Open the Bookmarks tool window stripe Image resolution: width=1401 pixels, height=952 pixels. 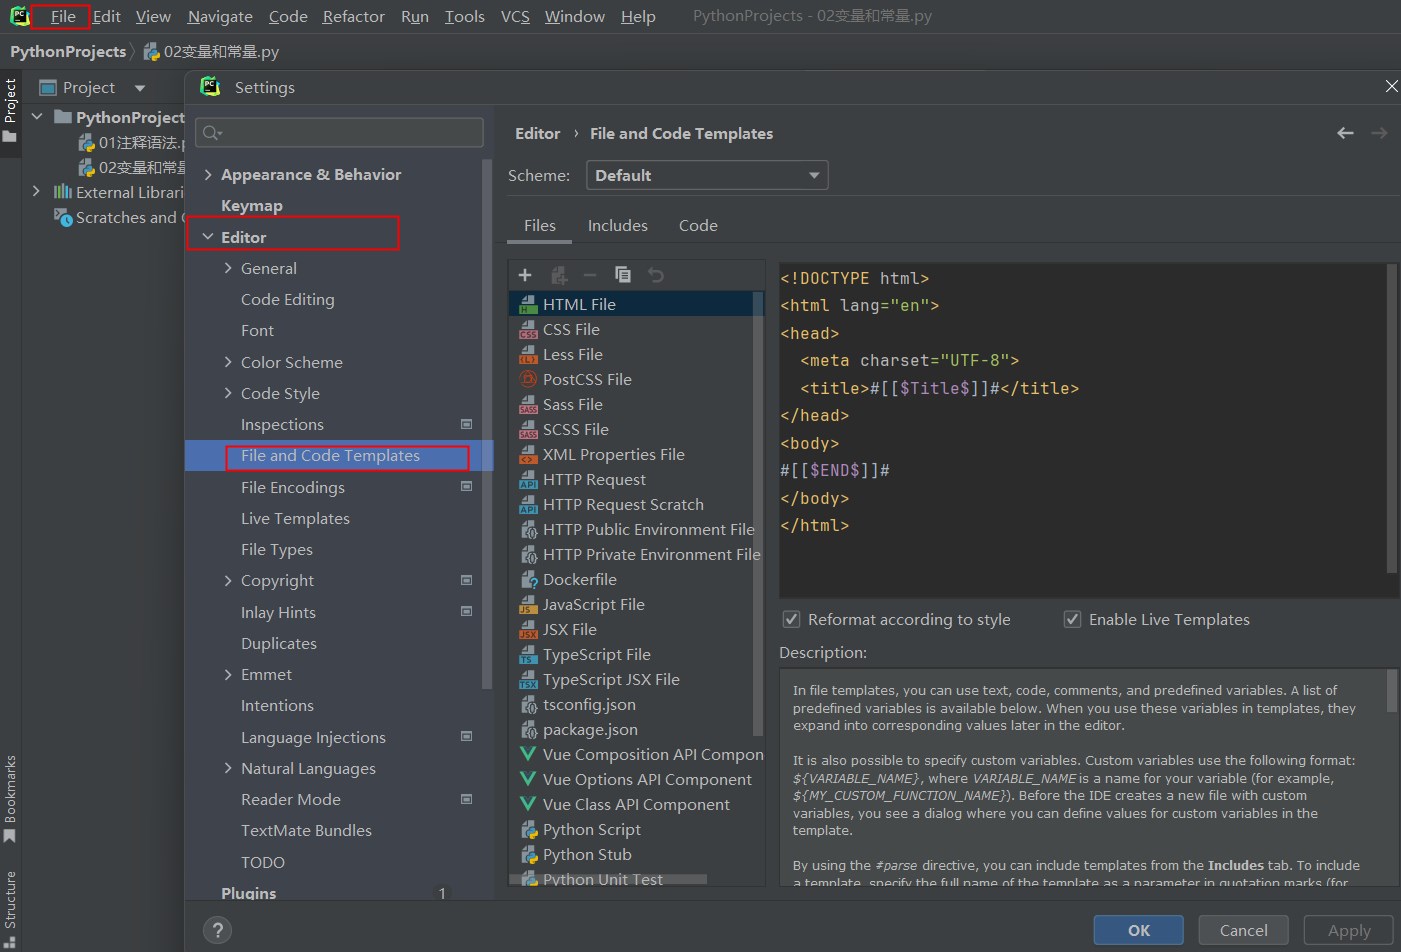[10, 798]
